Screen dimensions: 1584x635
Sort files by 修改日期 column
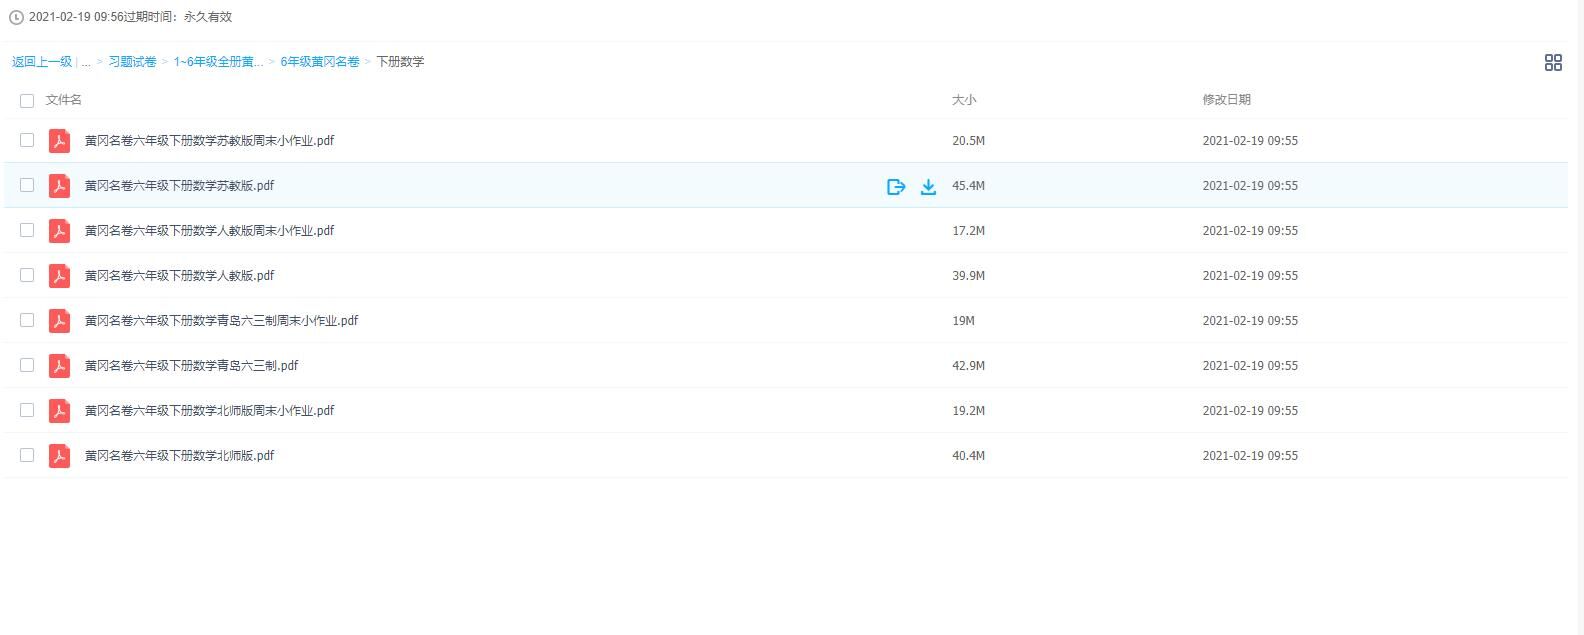(1226, 100)
